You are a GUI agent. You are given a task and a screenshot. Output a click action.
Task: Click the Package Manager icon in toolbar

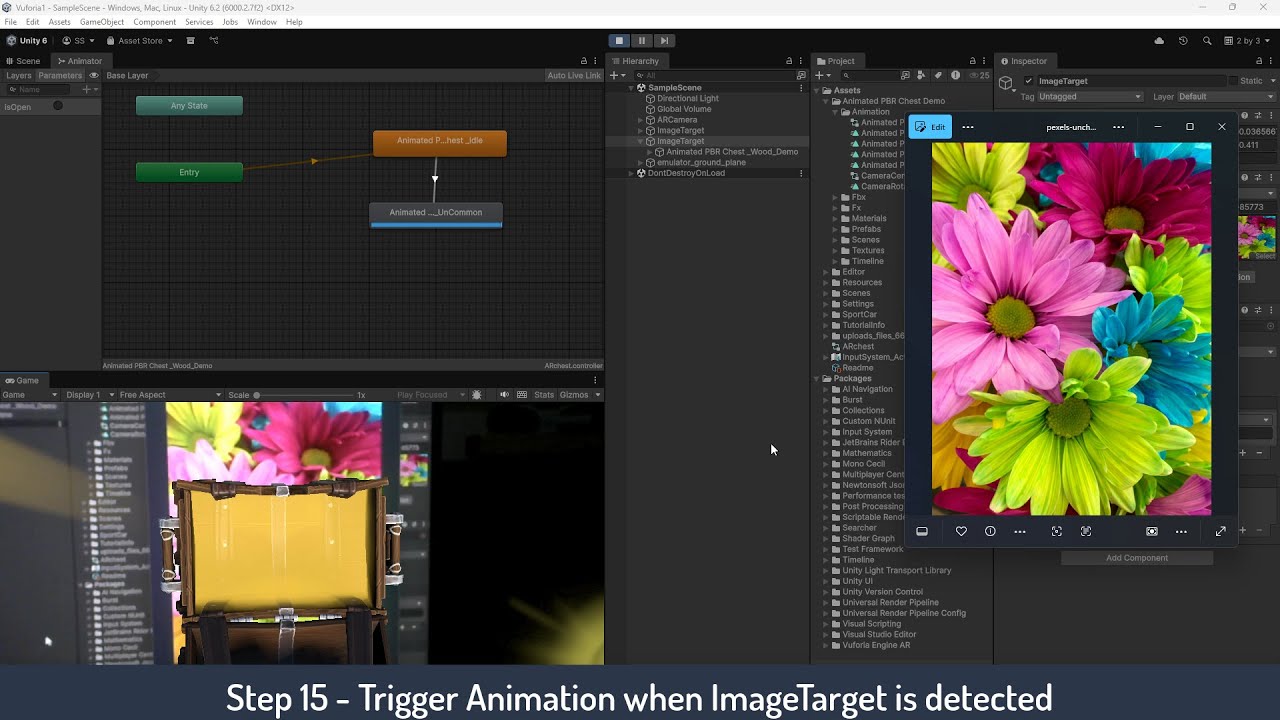(x=190, y=41)
